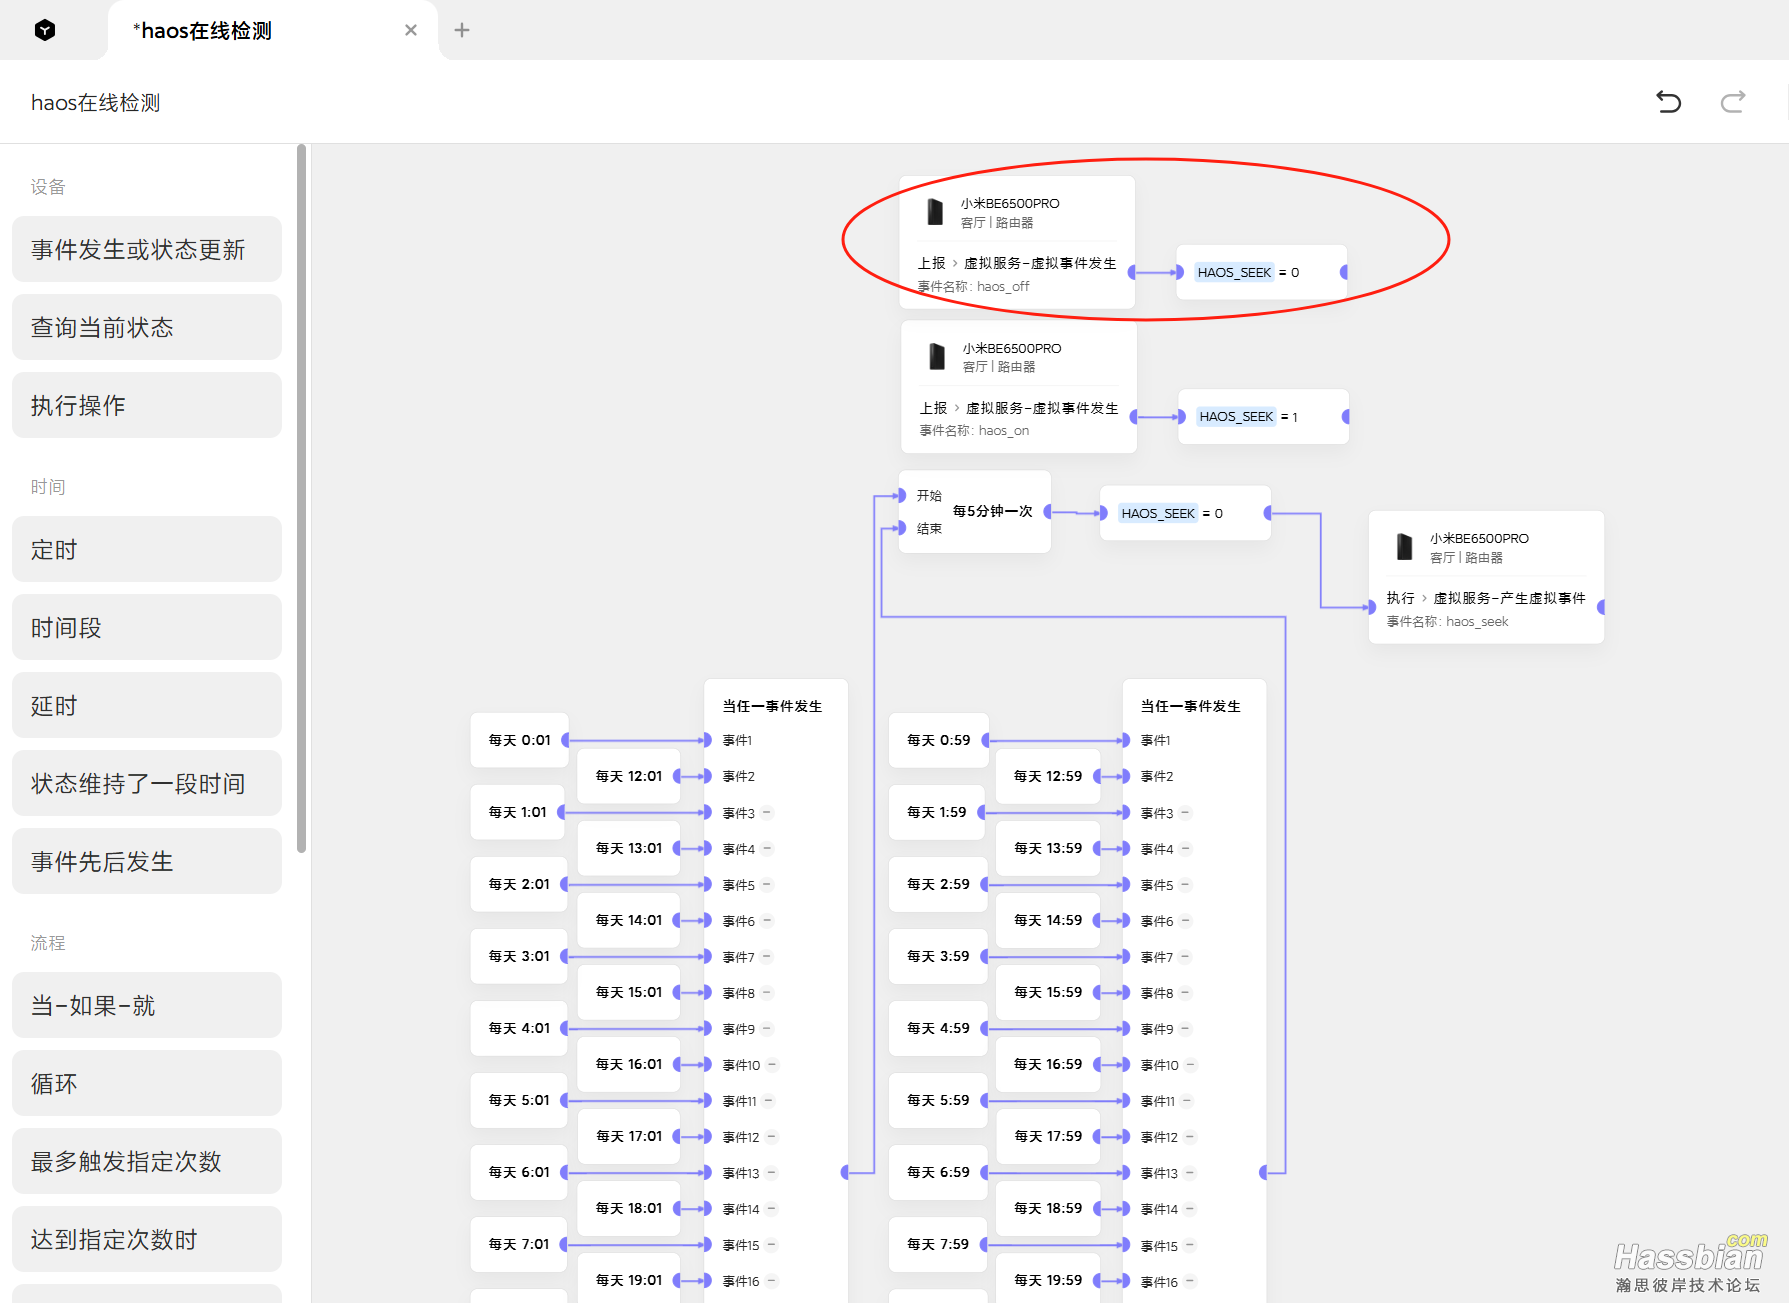Click router icon in haos_off card
Viewport: 1789px width, 1303px height.
point(935,212)
